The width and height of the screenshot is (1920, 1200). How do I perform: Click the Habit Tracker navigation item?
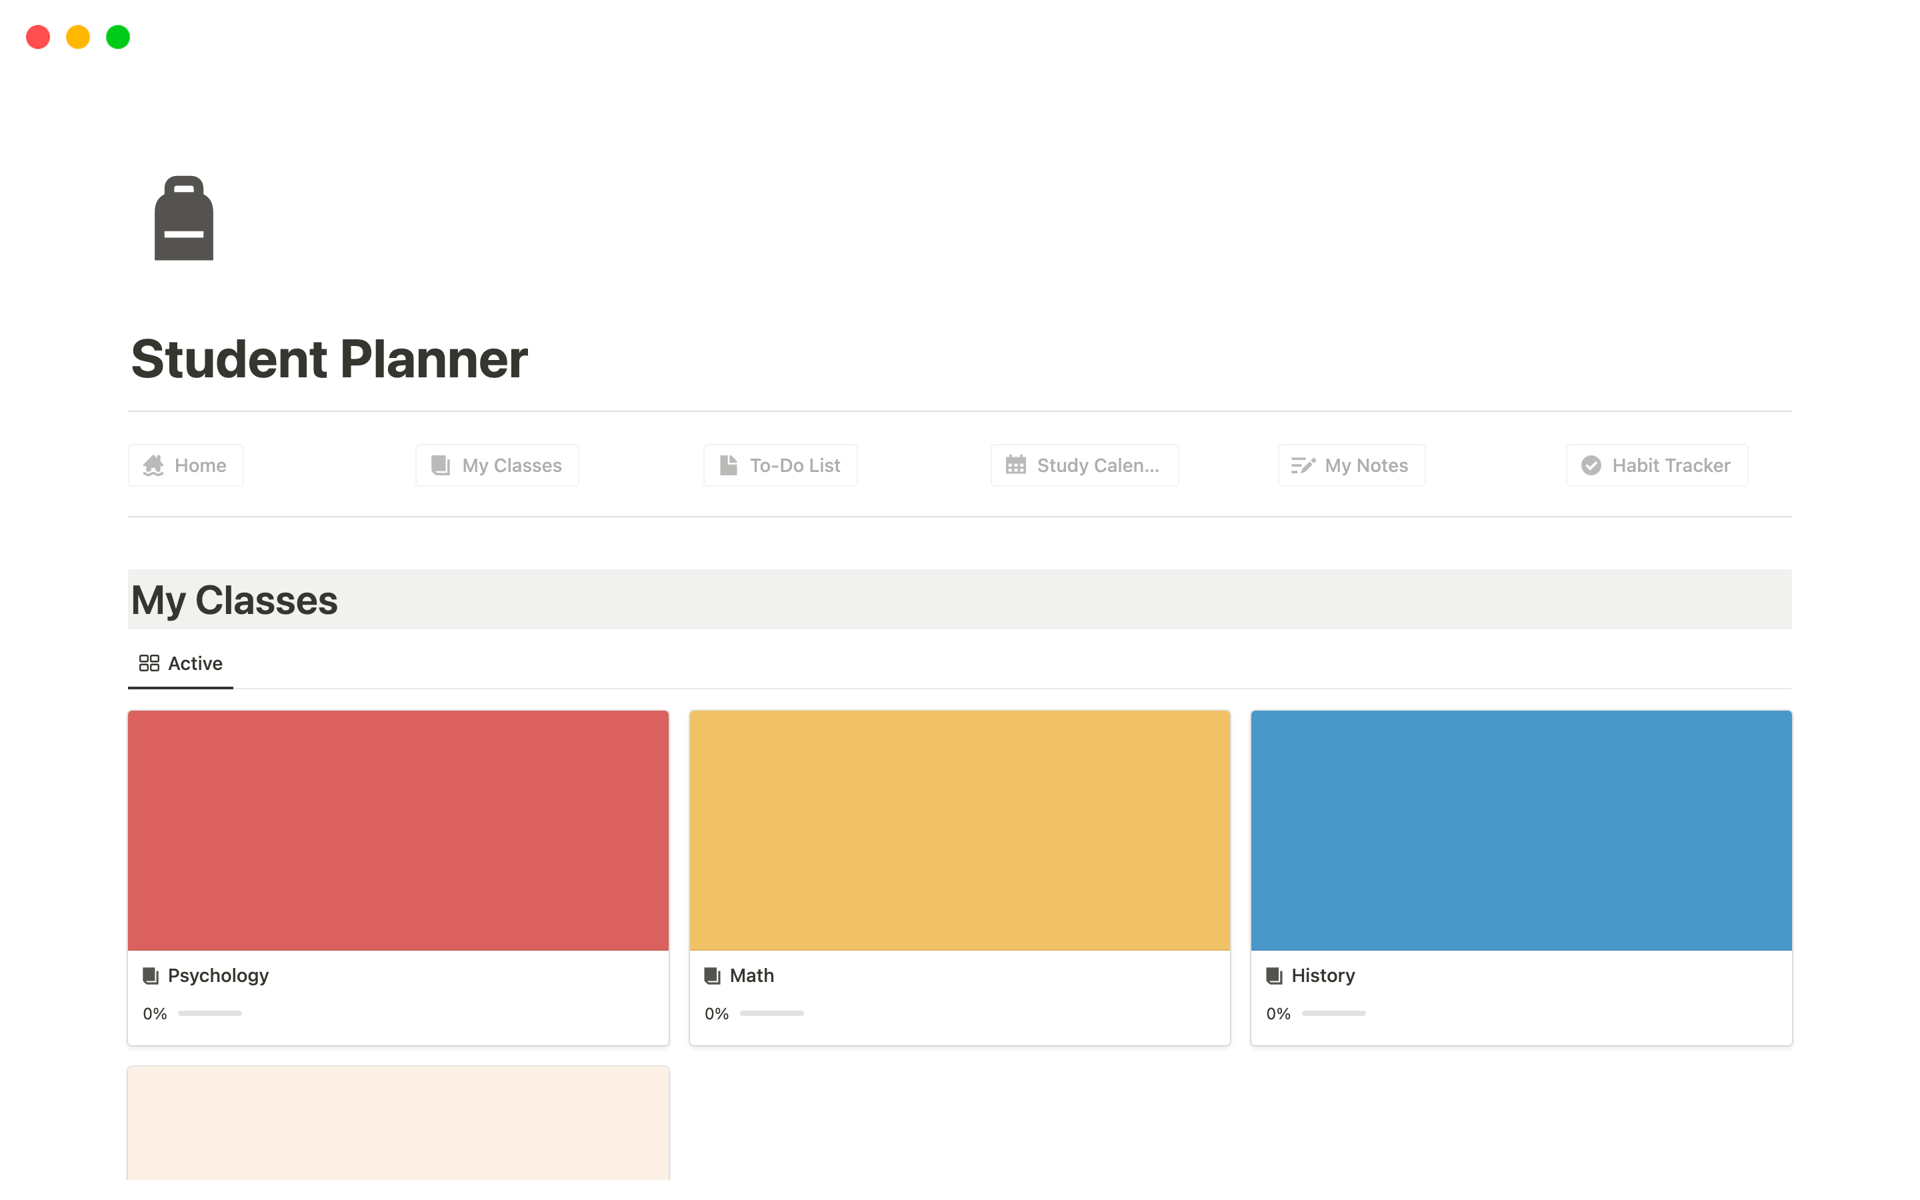(x=1656, y=465)
